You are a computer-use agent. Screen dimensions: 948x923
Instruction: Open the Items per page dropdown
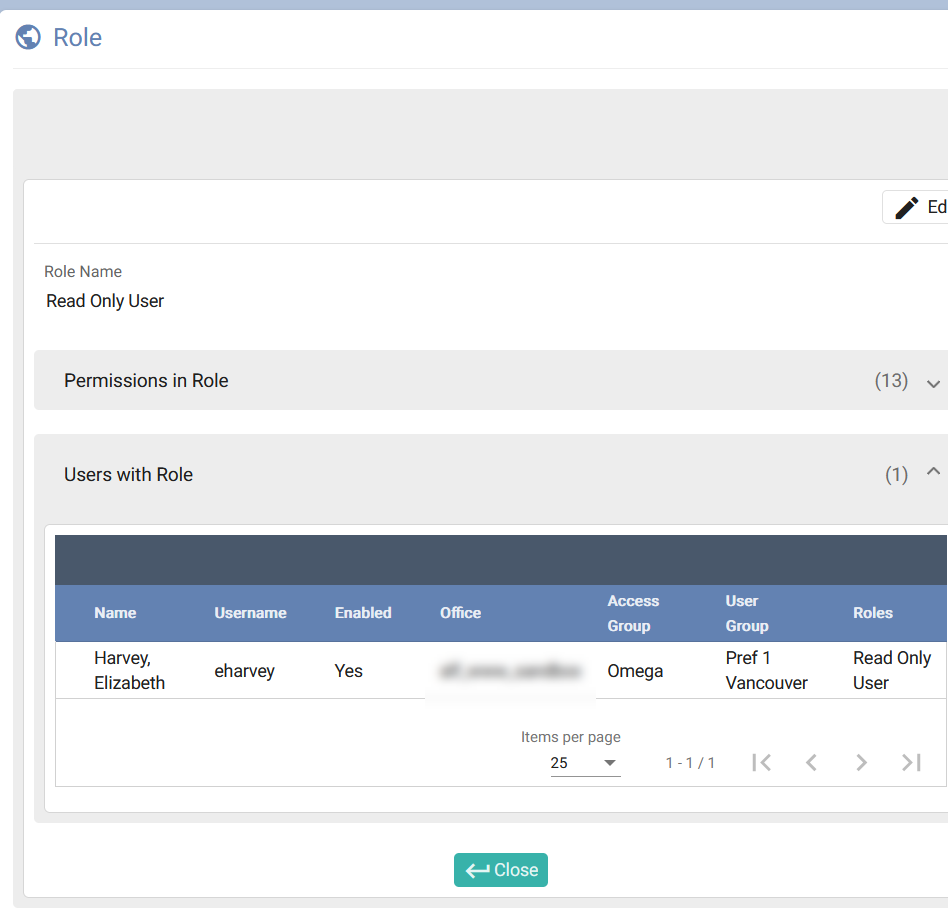click(x=585, y=763)
